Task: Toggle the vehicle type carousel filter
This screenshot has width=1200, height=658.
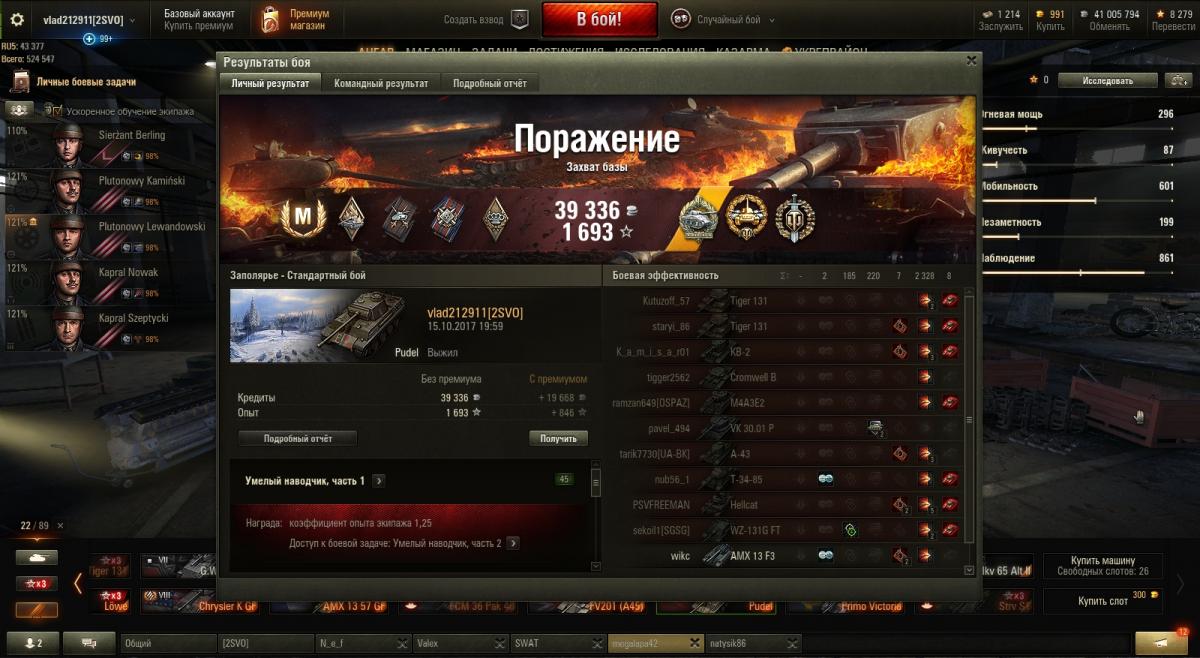Action: click(x=36, y=558)
